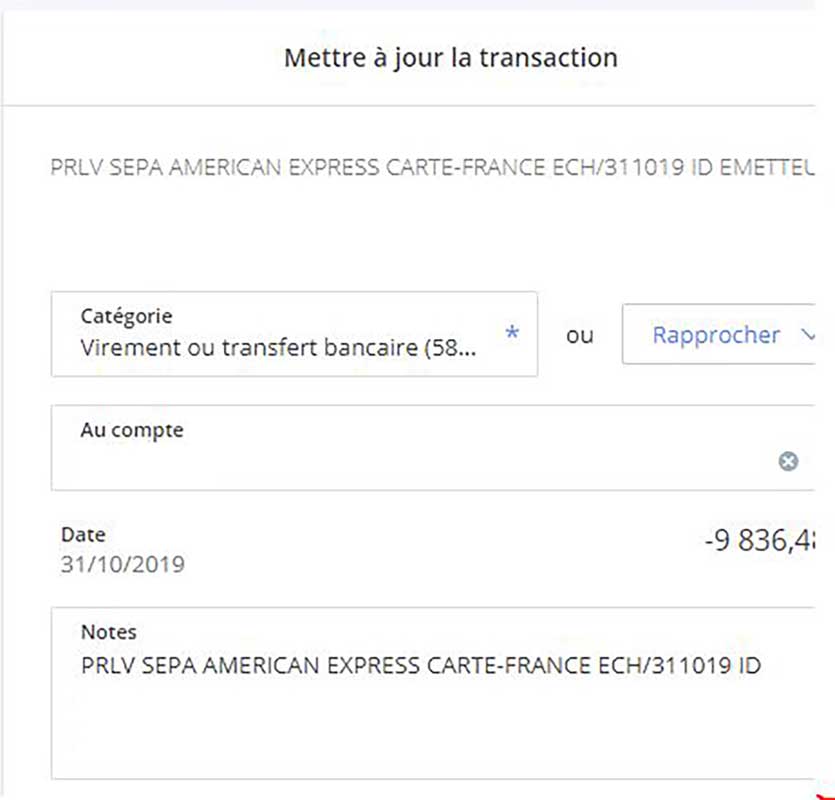The image size is (835, 800).
Task: Click the Au compte label
Action: 132,430
